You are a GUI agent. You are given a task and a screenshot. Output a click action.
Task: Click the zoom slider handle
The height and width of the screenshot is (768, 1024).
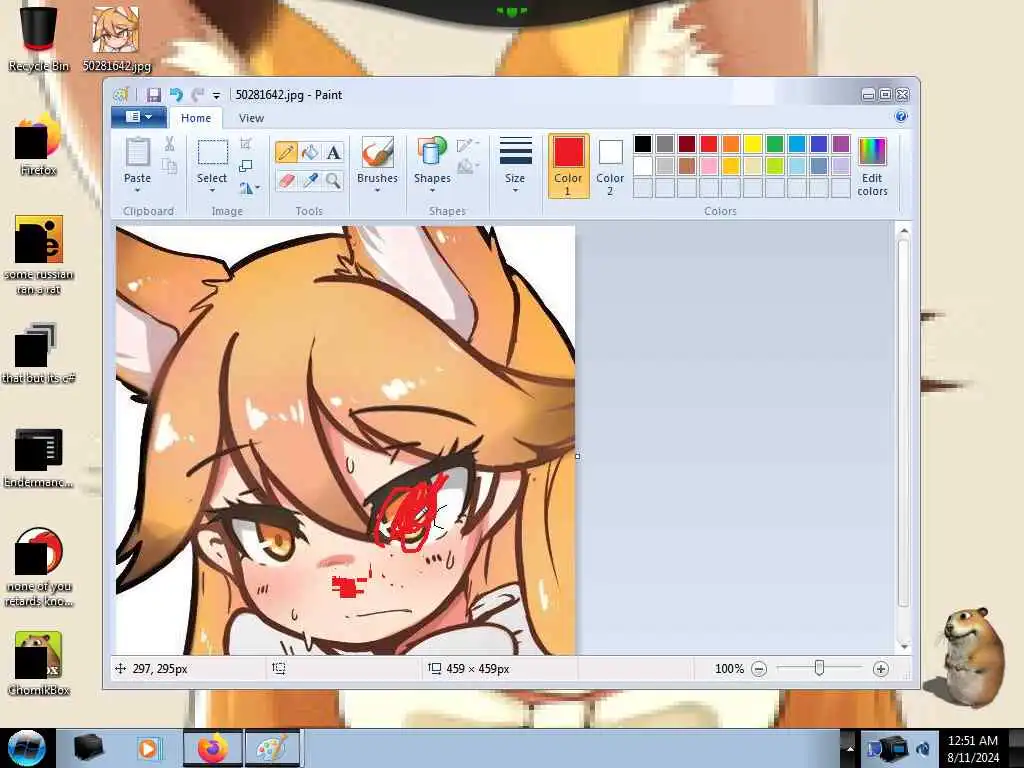pyautogui.click(x=820, y=668)
